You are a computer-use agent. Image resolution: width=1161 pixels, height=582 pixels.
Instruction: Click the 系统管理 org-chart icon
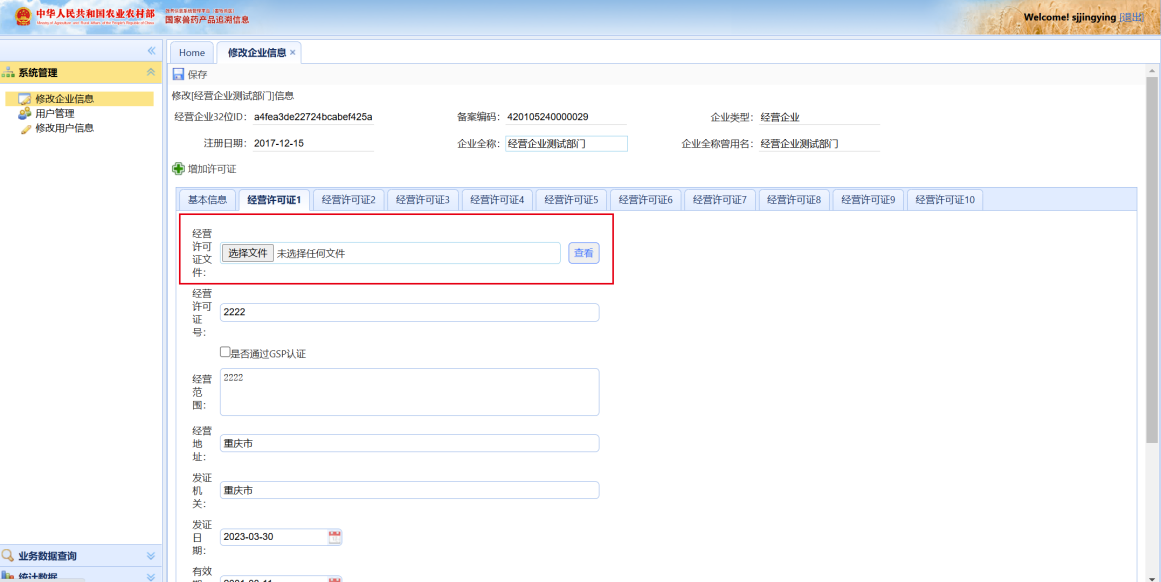[9, 73]
